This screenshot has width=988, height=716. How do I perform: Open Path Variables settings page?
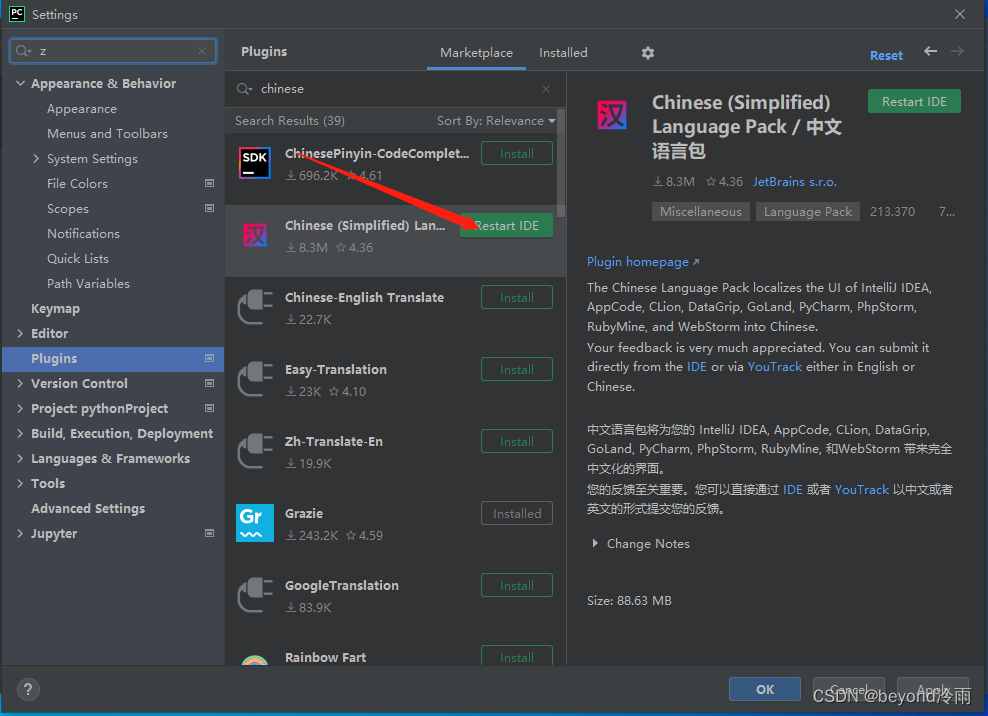click(x=88, y=284)
